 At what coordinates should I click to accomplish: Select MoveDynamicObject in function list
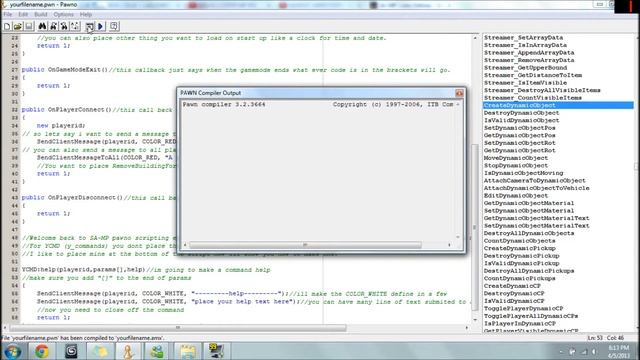pos(516,158)
